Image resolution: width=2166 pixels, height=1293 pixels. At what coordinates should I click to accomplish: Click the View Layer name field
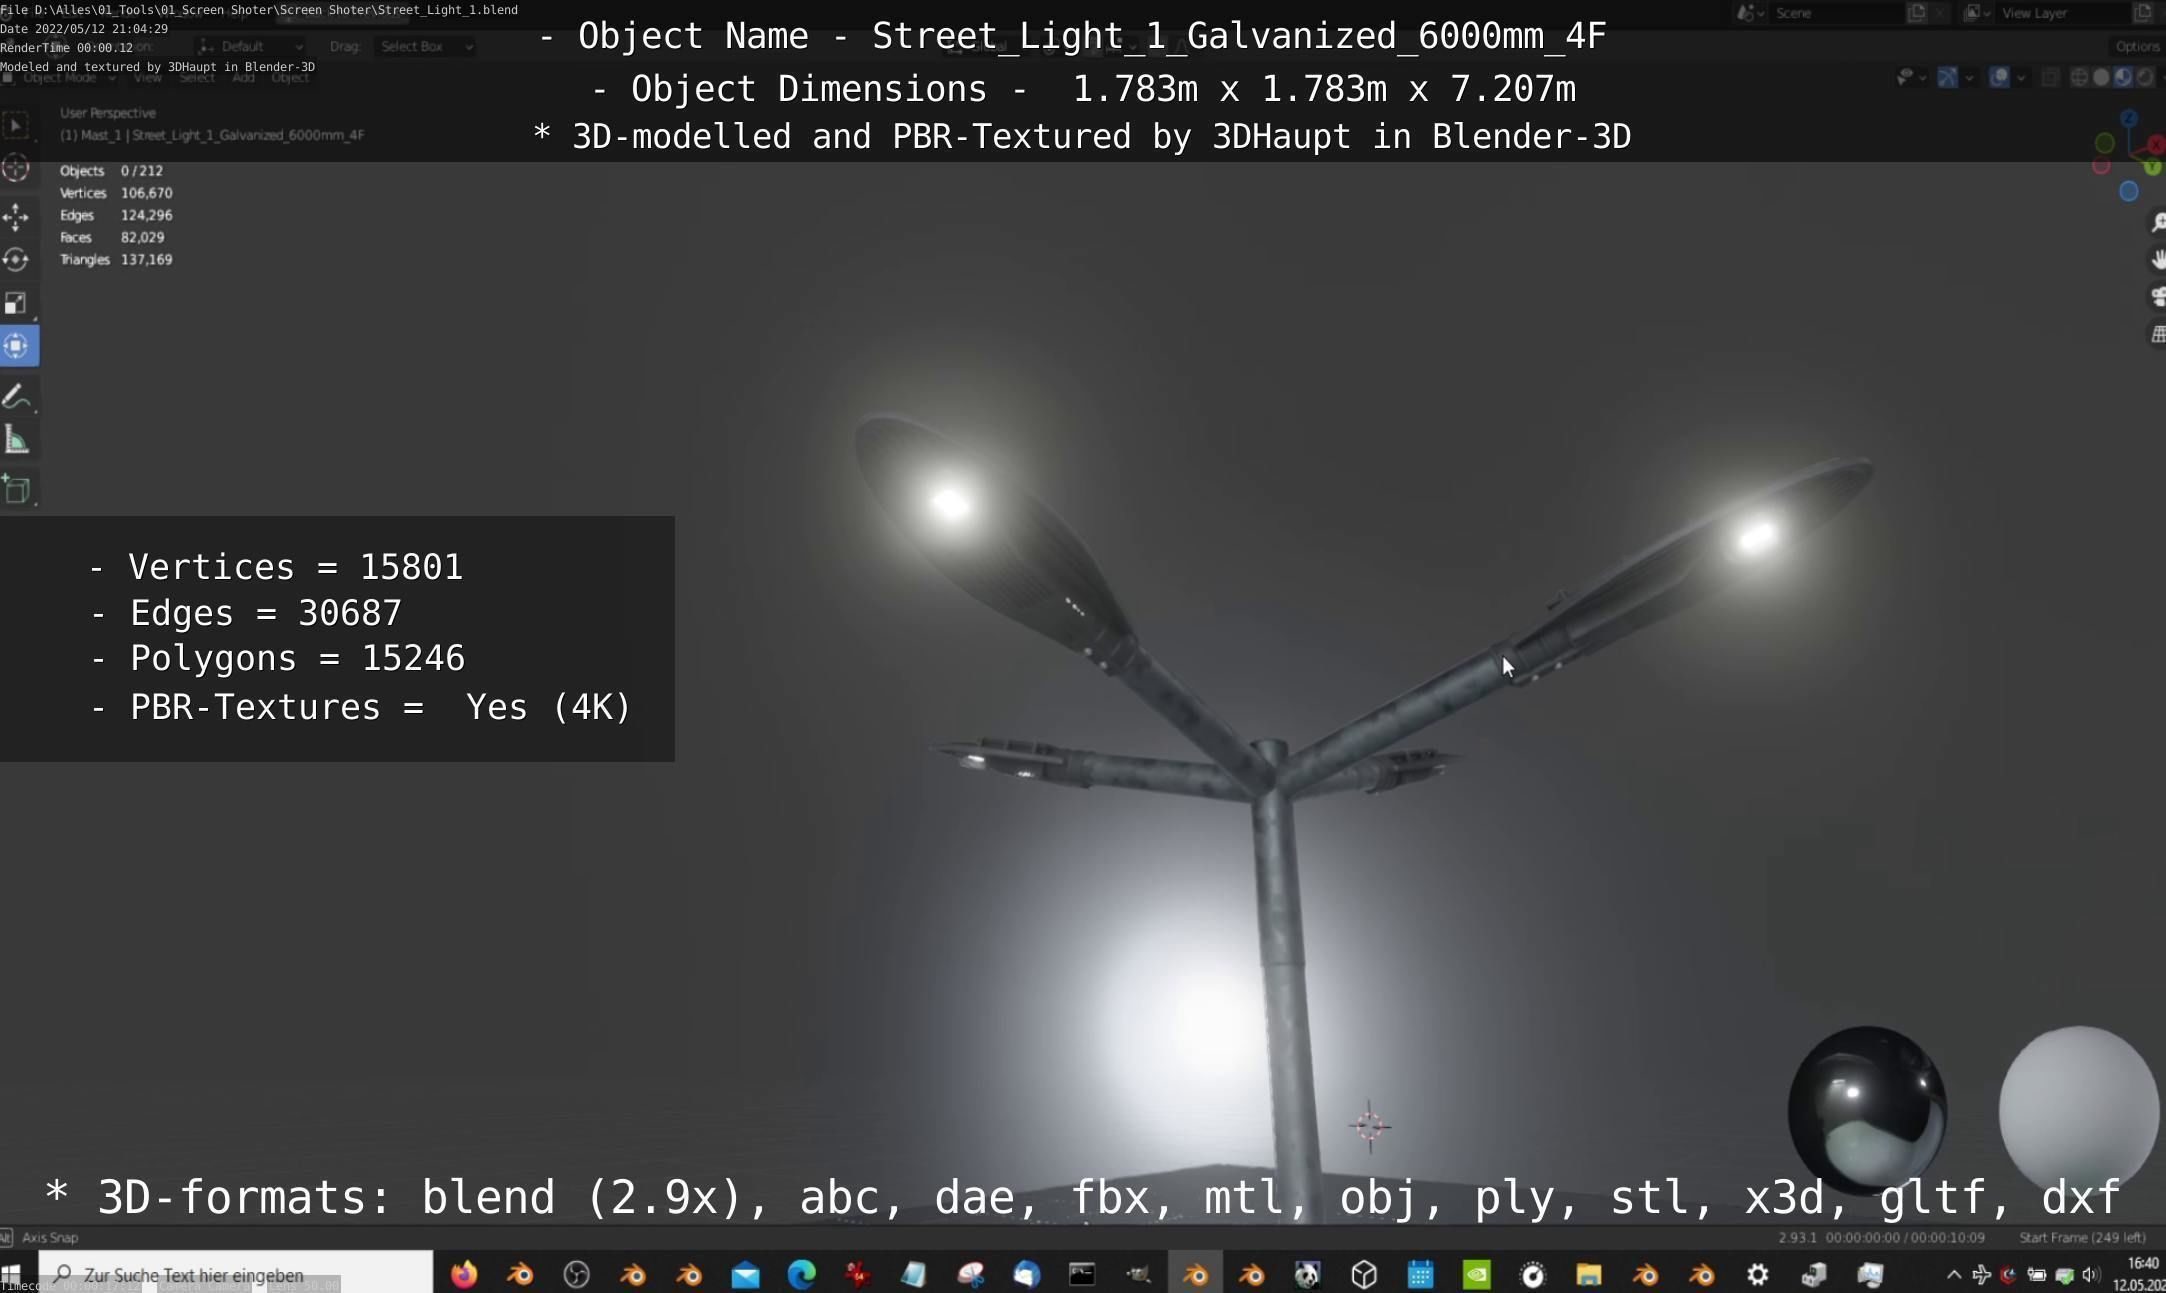[2062, 13]
